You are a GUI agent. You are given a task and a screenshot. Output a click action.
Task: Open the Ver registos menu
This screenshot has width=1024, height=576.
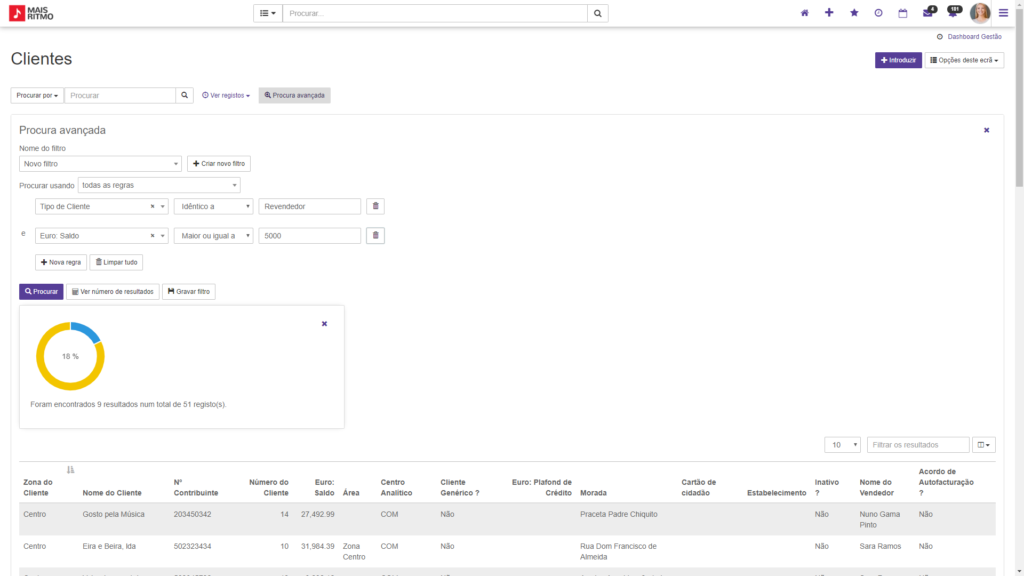point(226,95)
